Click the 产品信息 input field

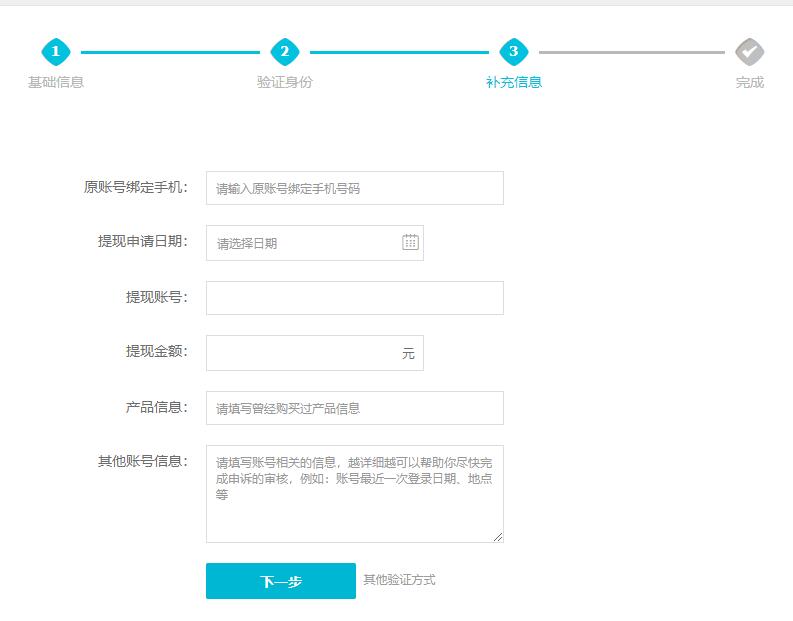tap(354, 408)
